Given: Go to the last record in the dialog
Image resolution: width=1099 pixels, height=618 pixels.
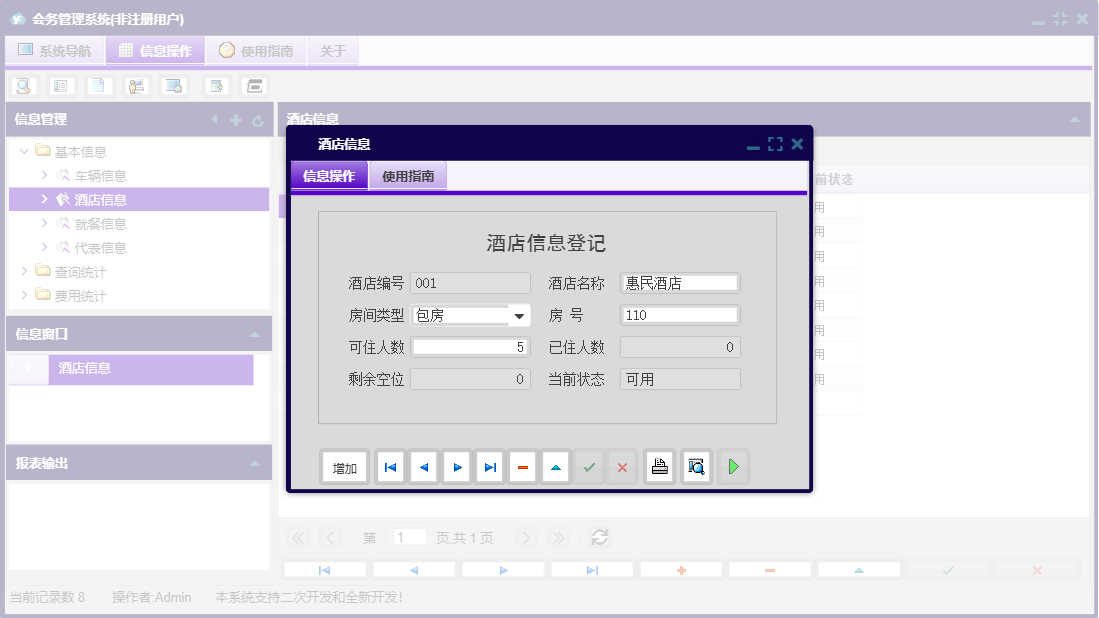Looking at the screenshot, I should [x=489, y=466].
